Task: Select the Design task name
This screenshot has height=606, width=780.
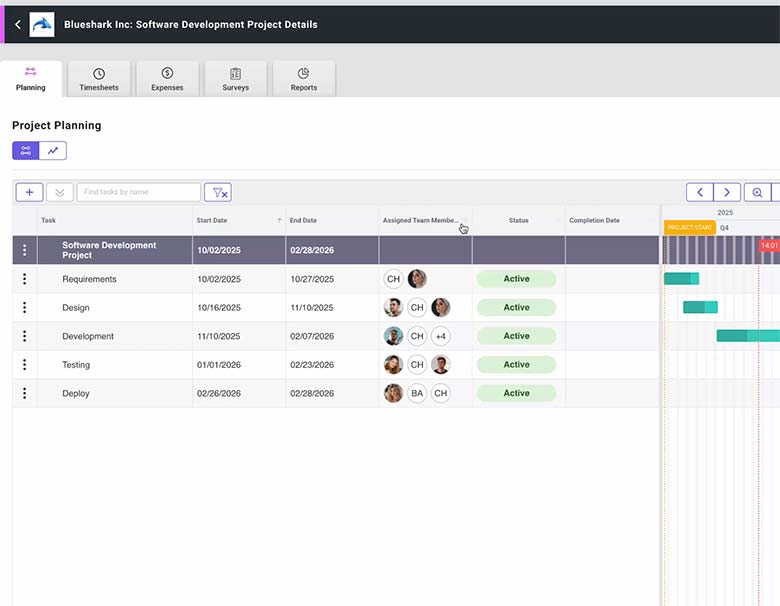Action: pos(76,307)
